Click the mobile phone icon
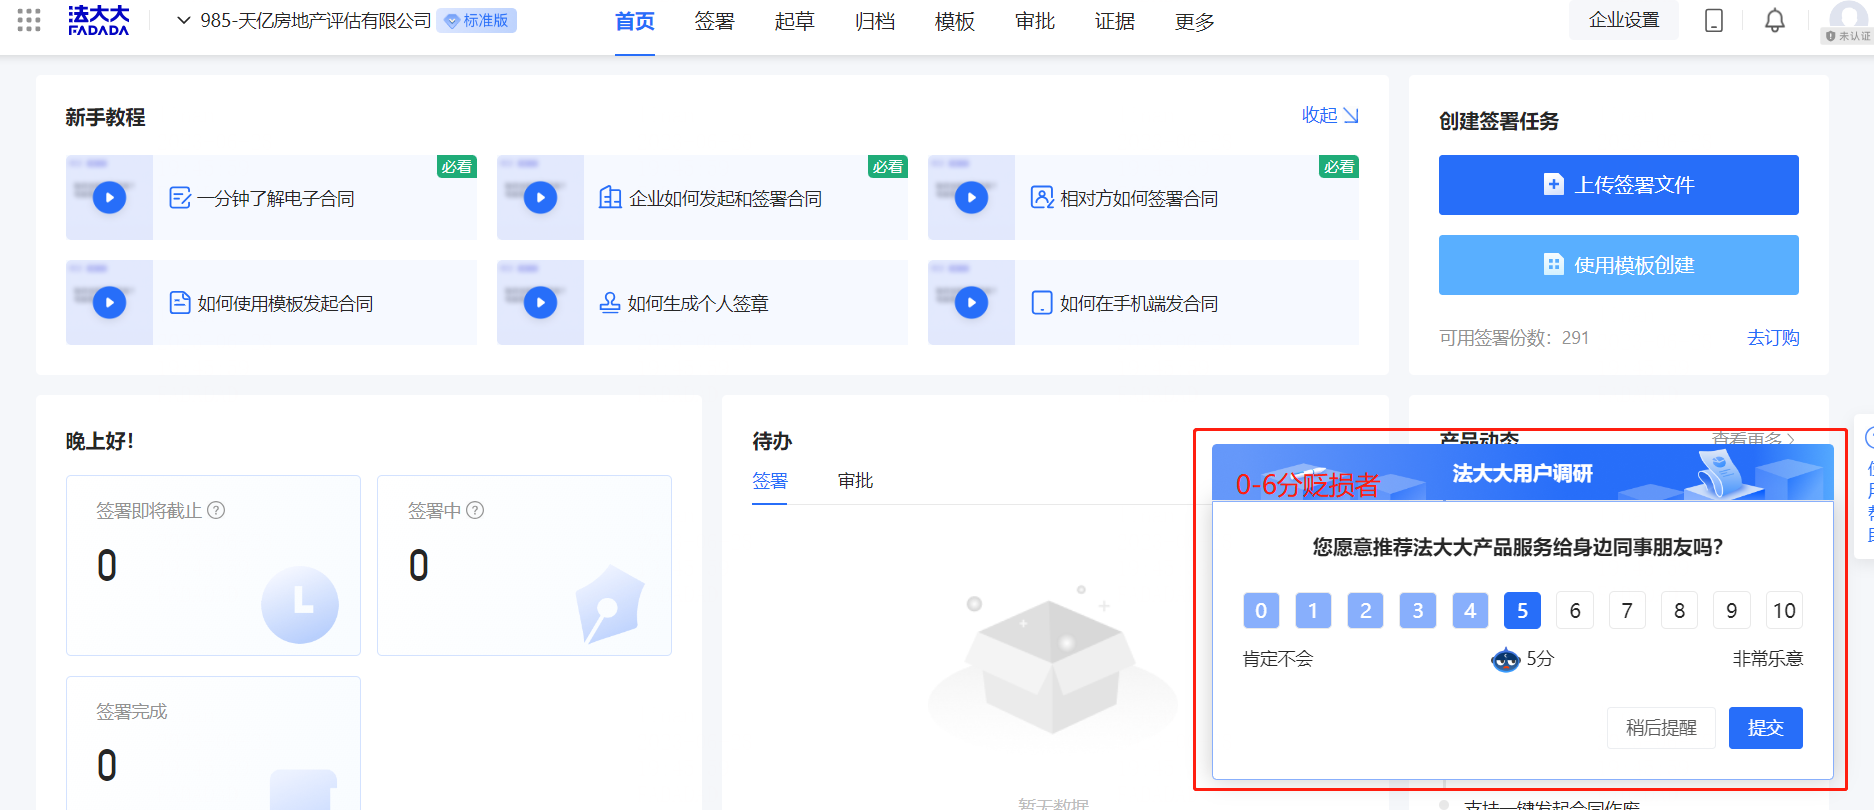This screenshot has height=810, width=1874. point(1714,20)
